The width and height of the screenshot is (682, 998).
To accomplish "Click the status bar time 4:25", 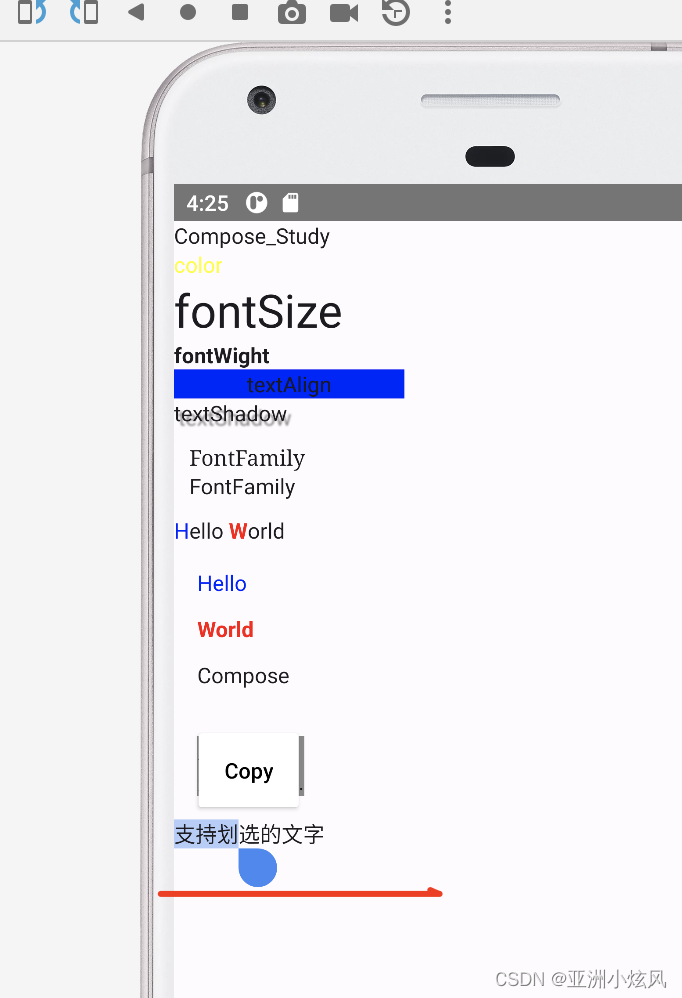I will point(207,204).
